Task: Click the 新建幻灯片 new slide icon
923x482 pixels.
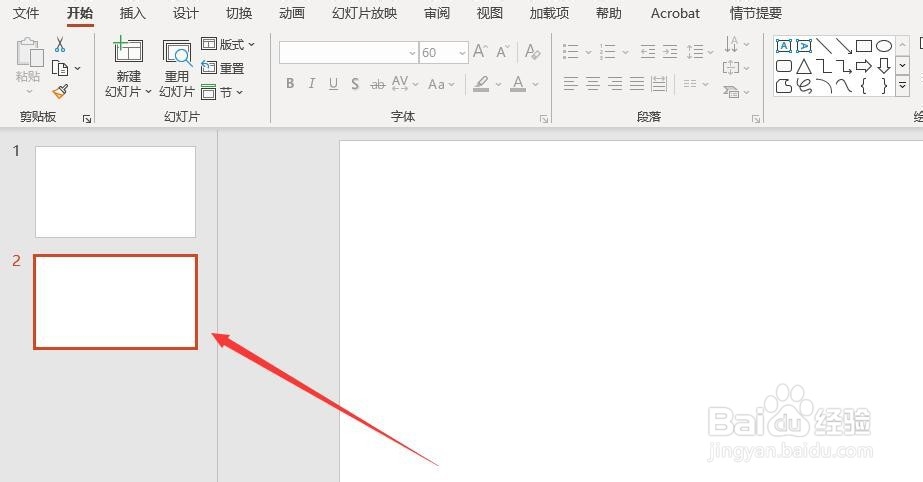Action: click(x=128, y=50)
